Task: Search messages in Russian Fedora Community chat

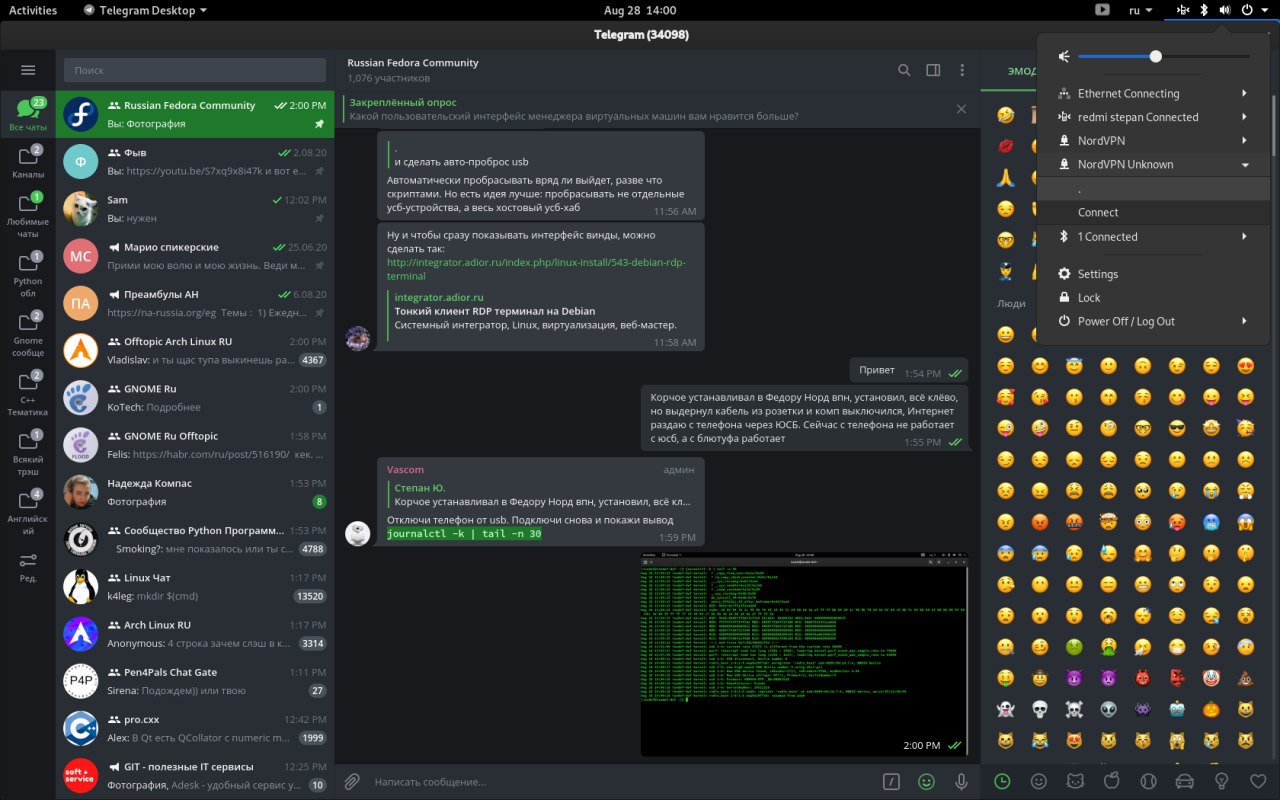Action: [904, 70]
